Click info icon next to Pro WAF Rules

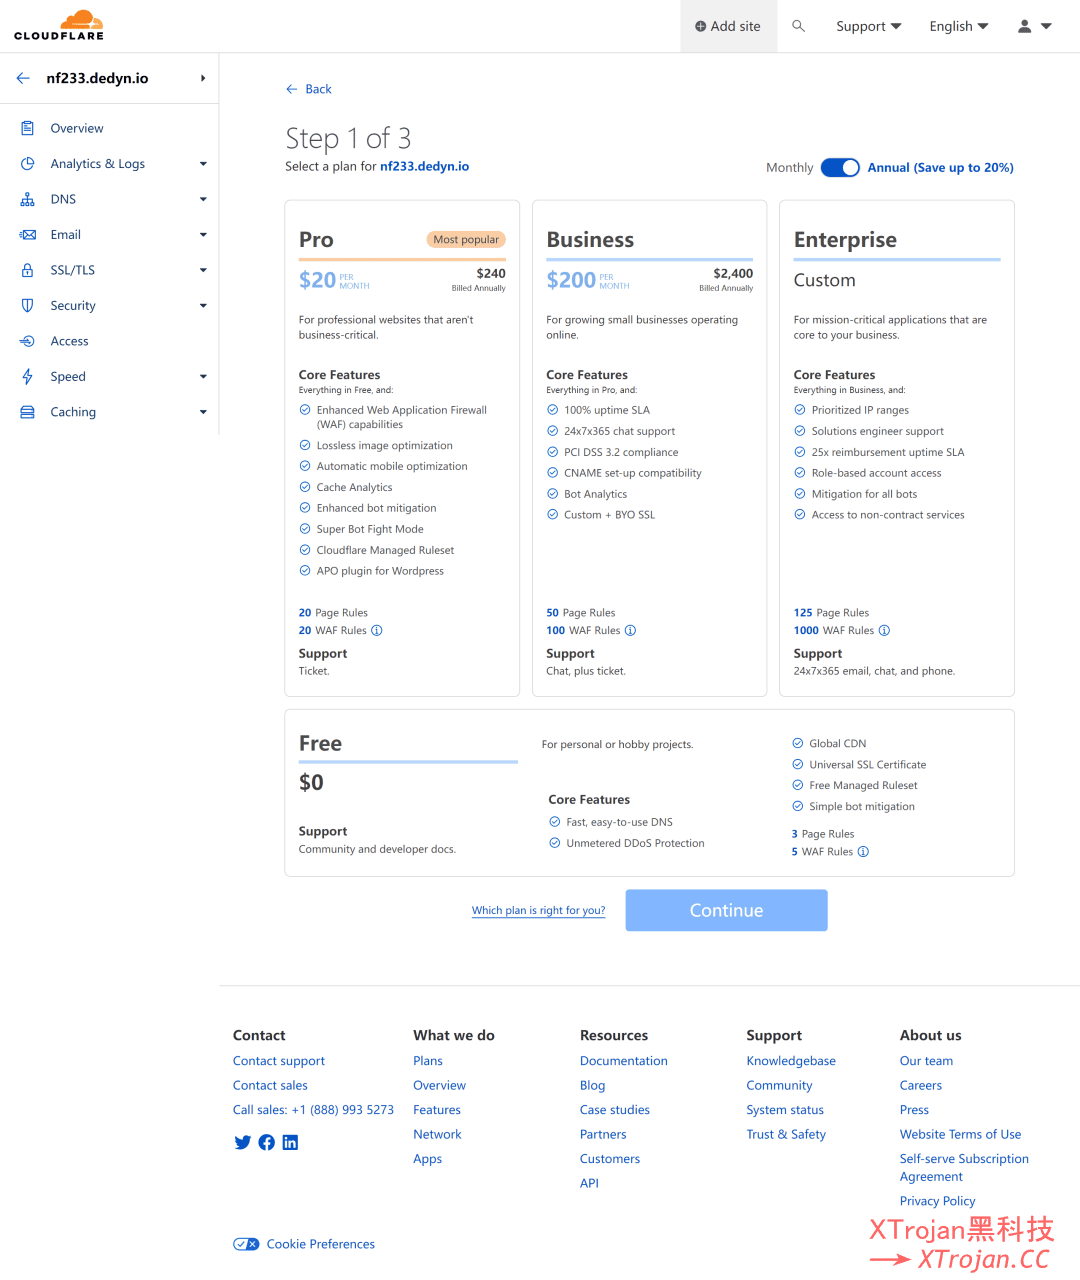(377, 631)
